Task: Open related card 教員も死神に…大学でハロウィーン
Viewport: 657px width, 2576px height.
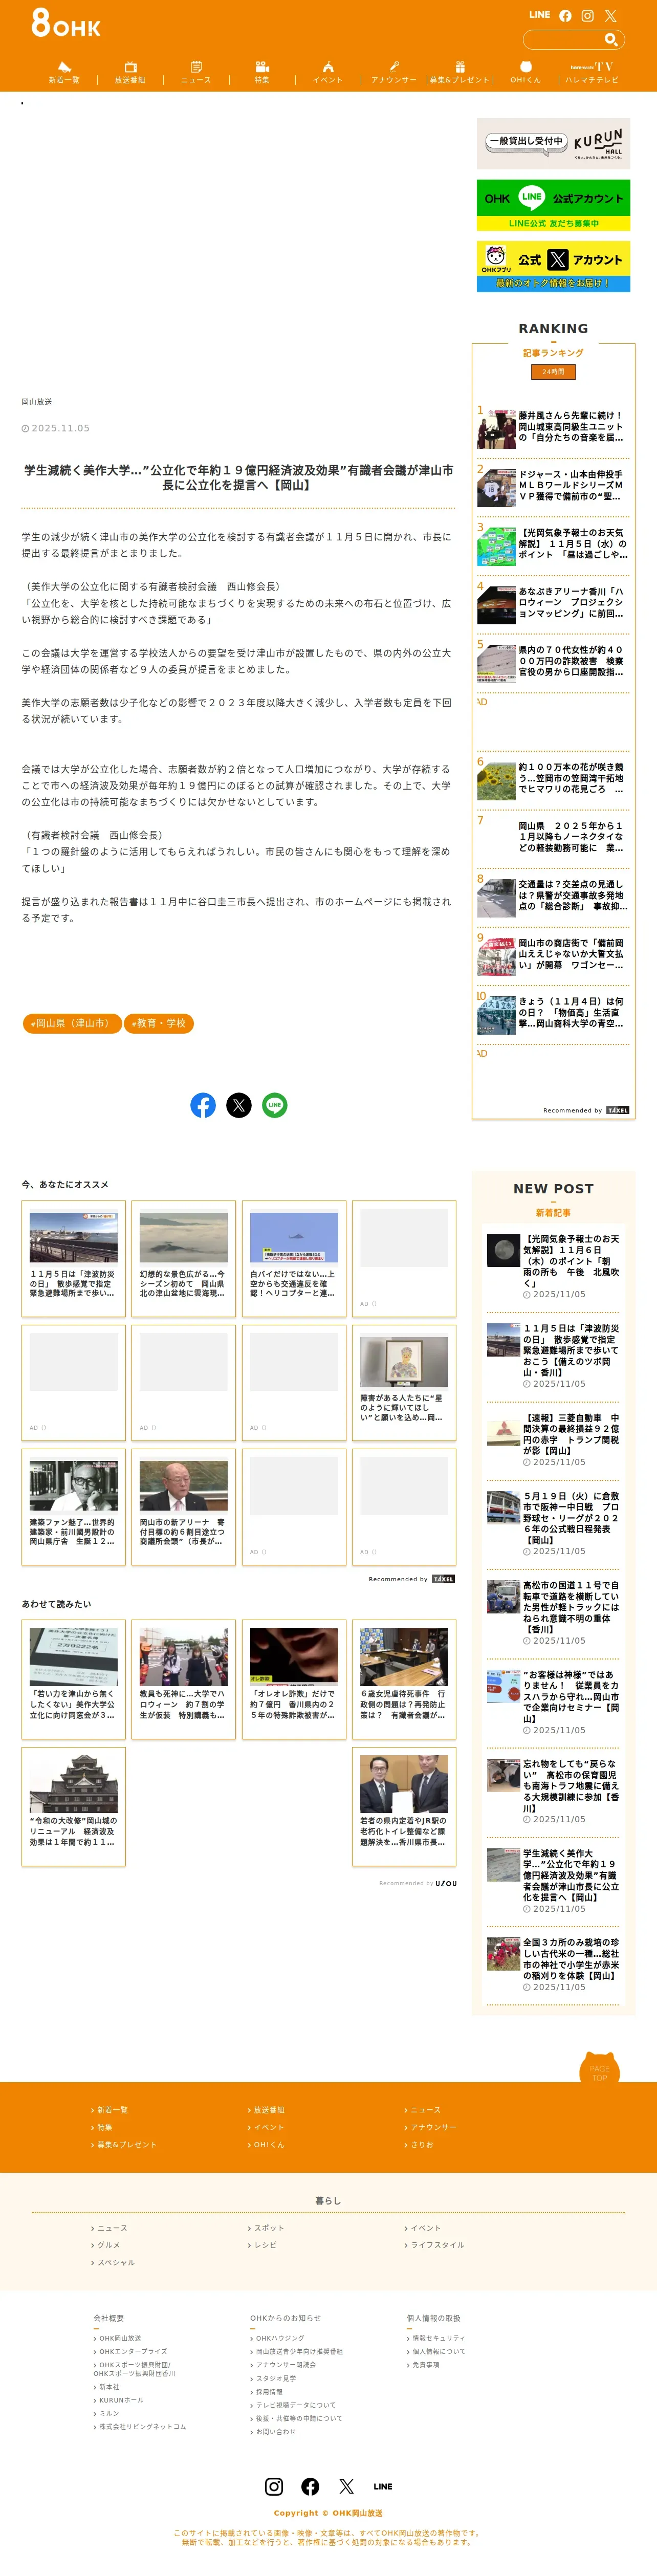Action: tap(184, 1679)
